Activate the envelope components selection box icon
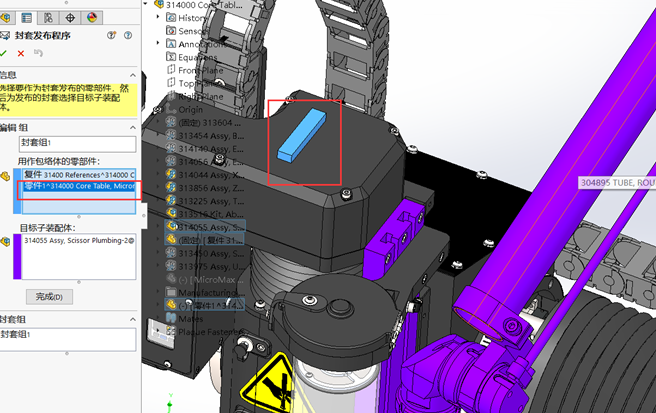This screenshot has width=656, height=413. point(5,177)
